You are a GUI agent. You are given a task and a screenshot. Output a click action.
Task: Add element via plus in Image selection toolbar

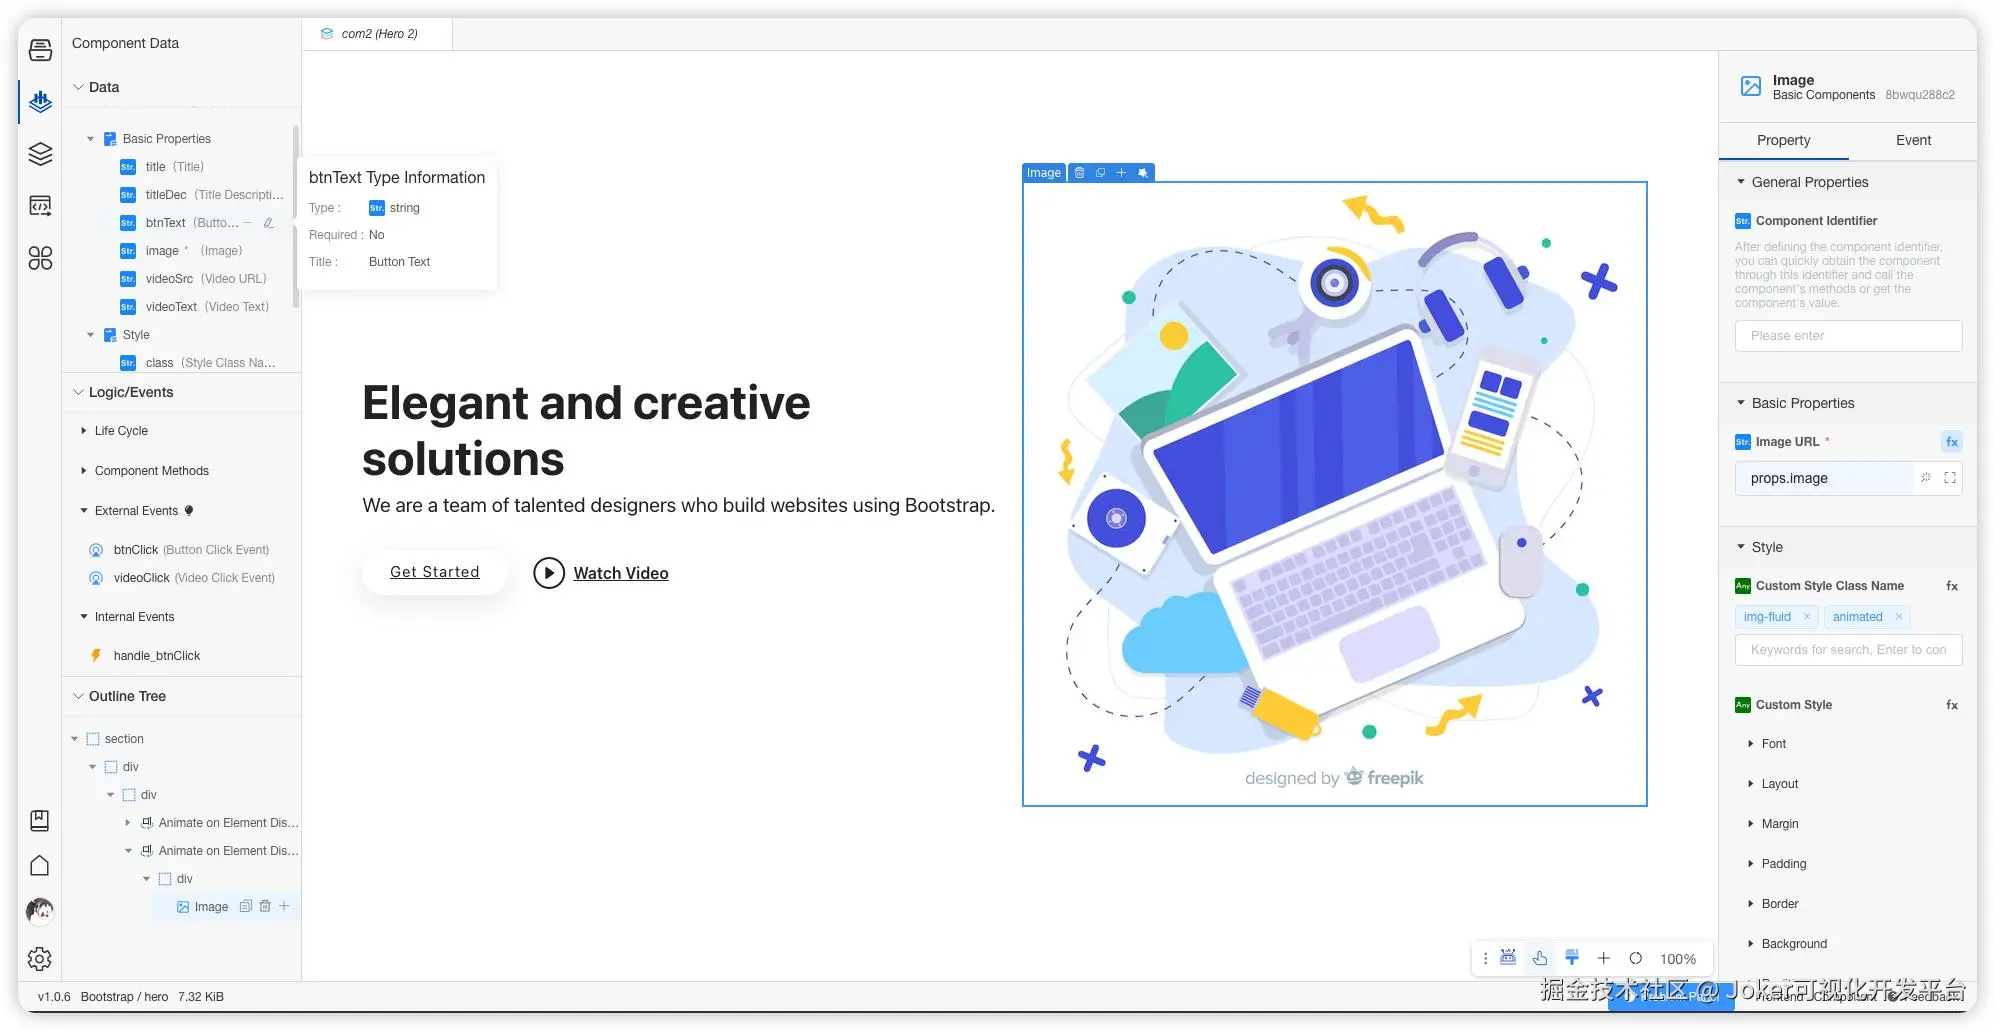(x=1121, y=173)
